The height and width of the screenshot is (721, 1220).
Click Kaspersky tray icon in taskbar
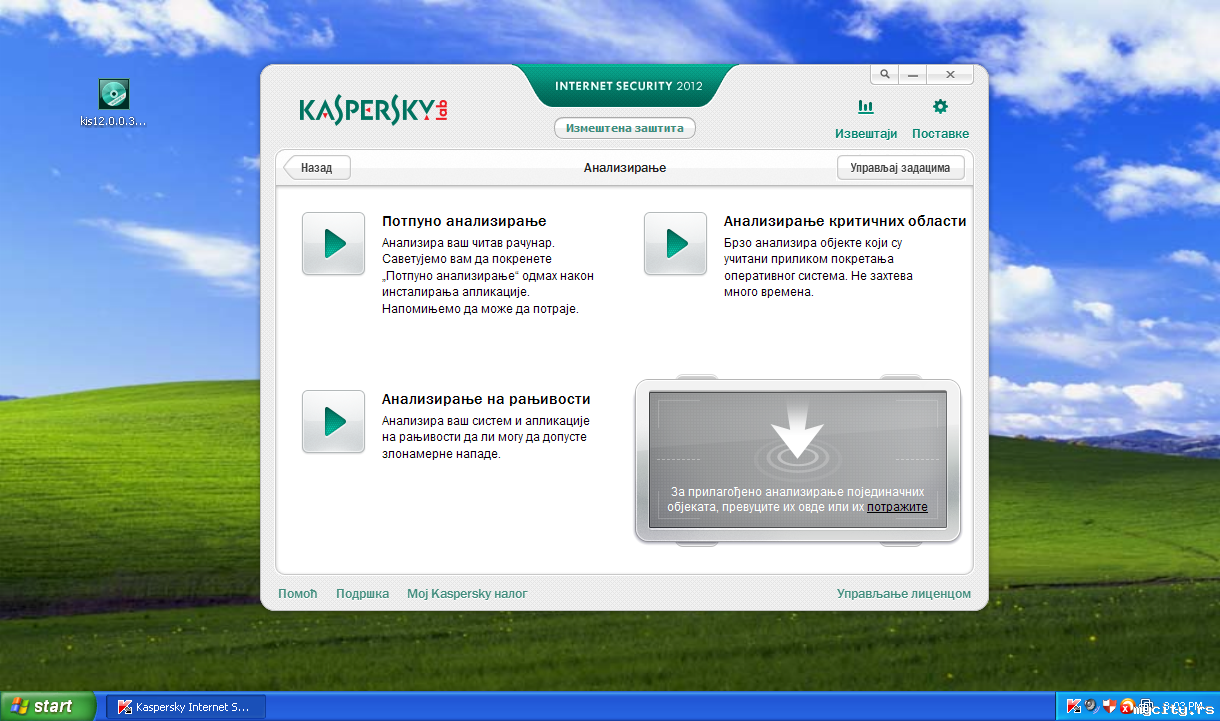tap(1074, 707)
